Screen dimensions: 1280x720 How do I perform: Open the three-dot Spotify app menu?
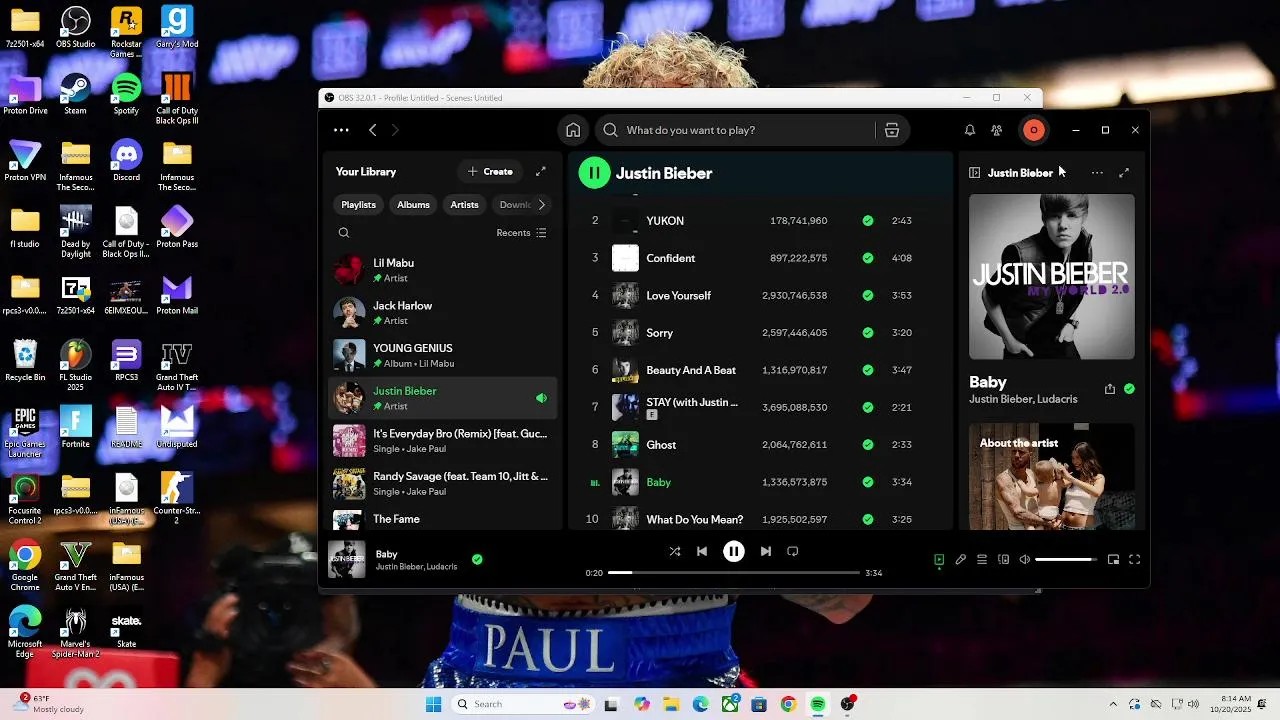click(x=341, y=130)
